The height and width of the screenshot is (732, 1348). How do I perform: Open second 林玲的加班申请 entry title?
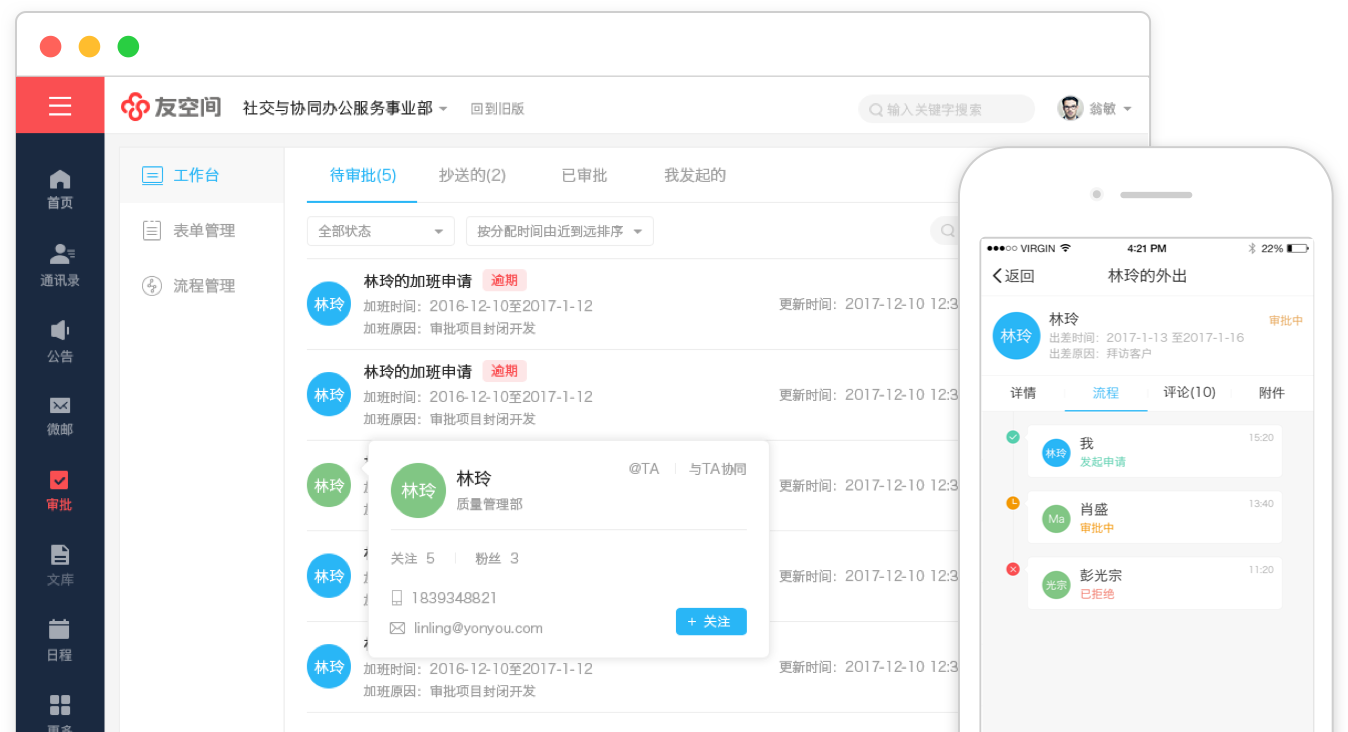(417, 372)
